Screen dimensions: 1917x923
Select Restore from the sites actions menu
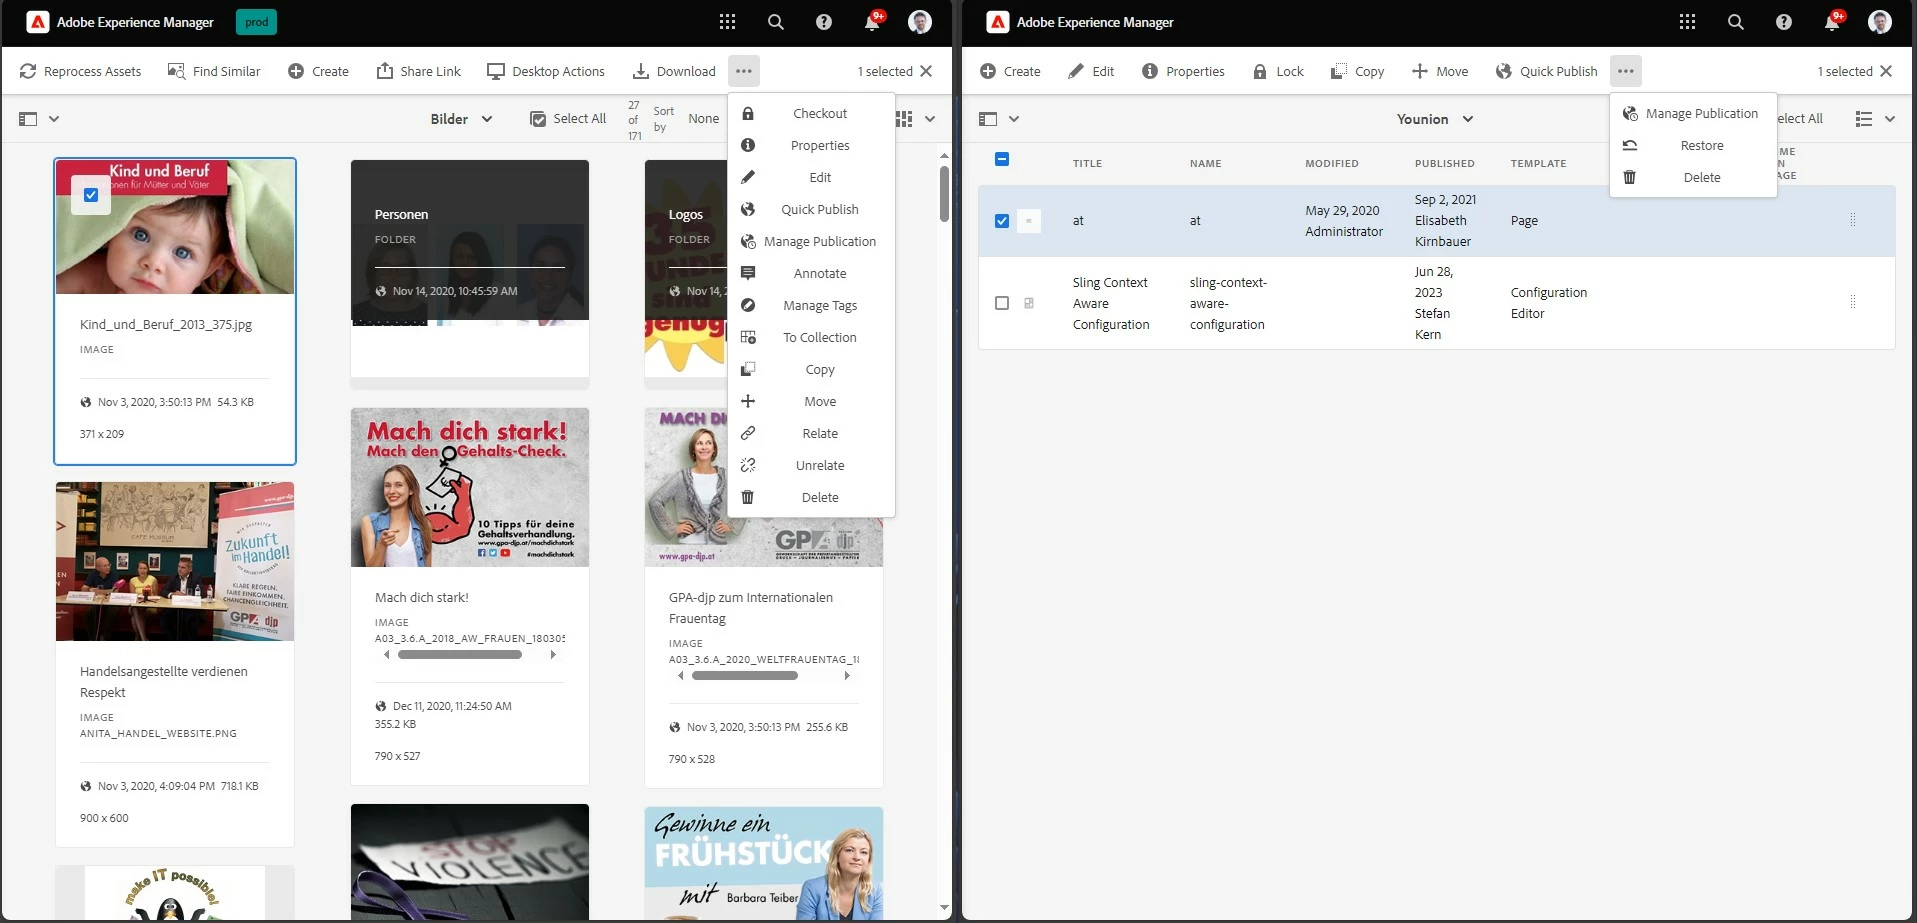1693,146
